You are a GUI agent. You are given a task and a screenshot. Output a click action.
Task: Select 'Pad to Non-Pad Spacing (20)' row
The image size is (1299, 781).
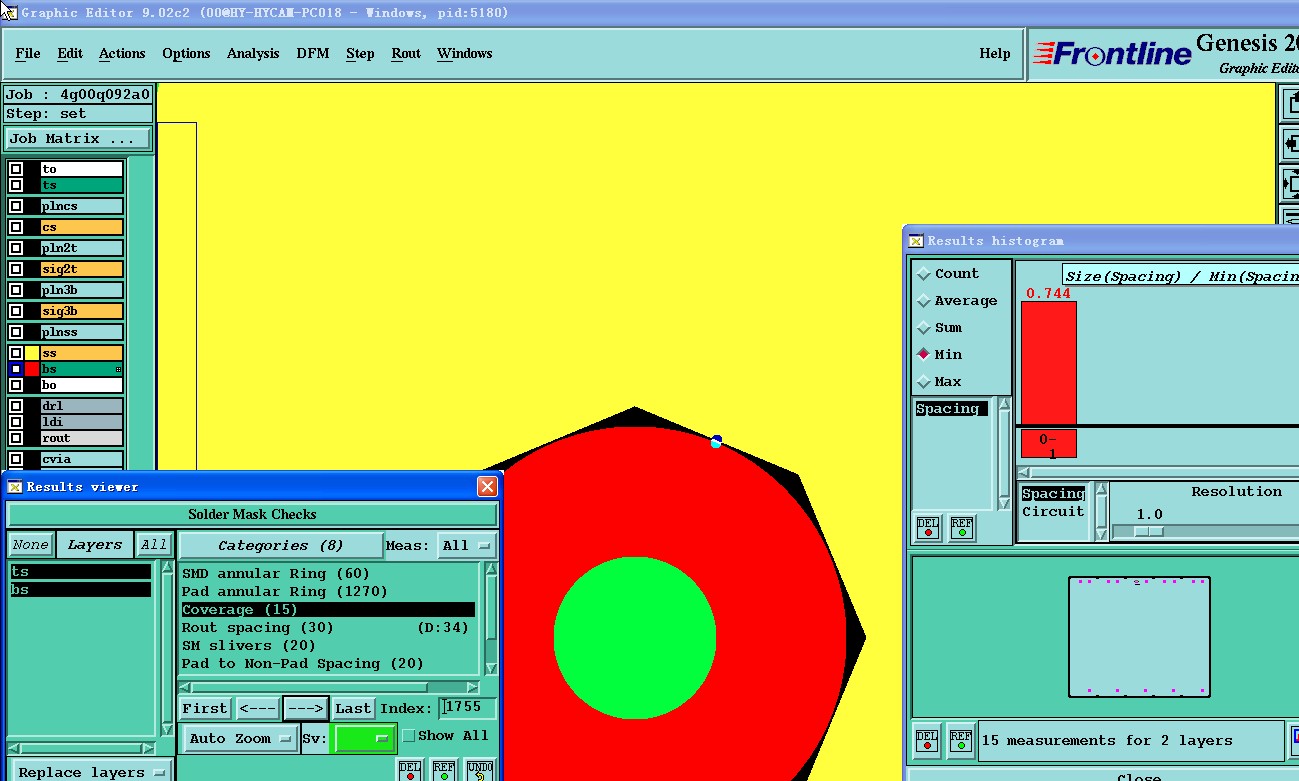click(x=328, y=664)
